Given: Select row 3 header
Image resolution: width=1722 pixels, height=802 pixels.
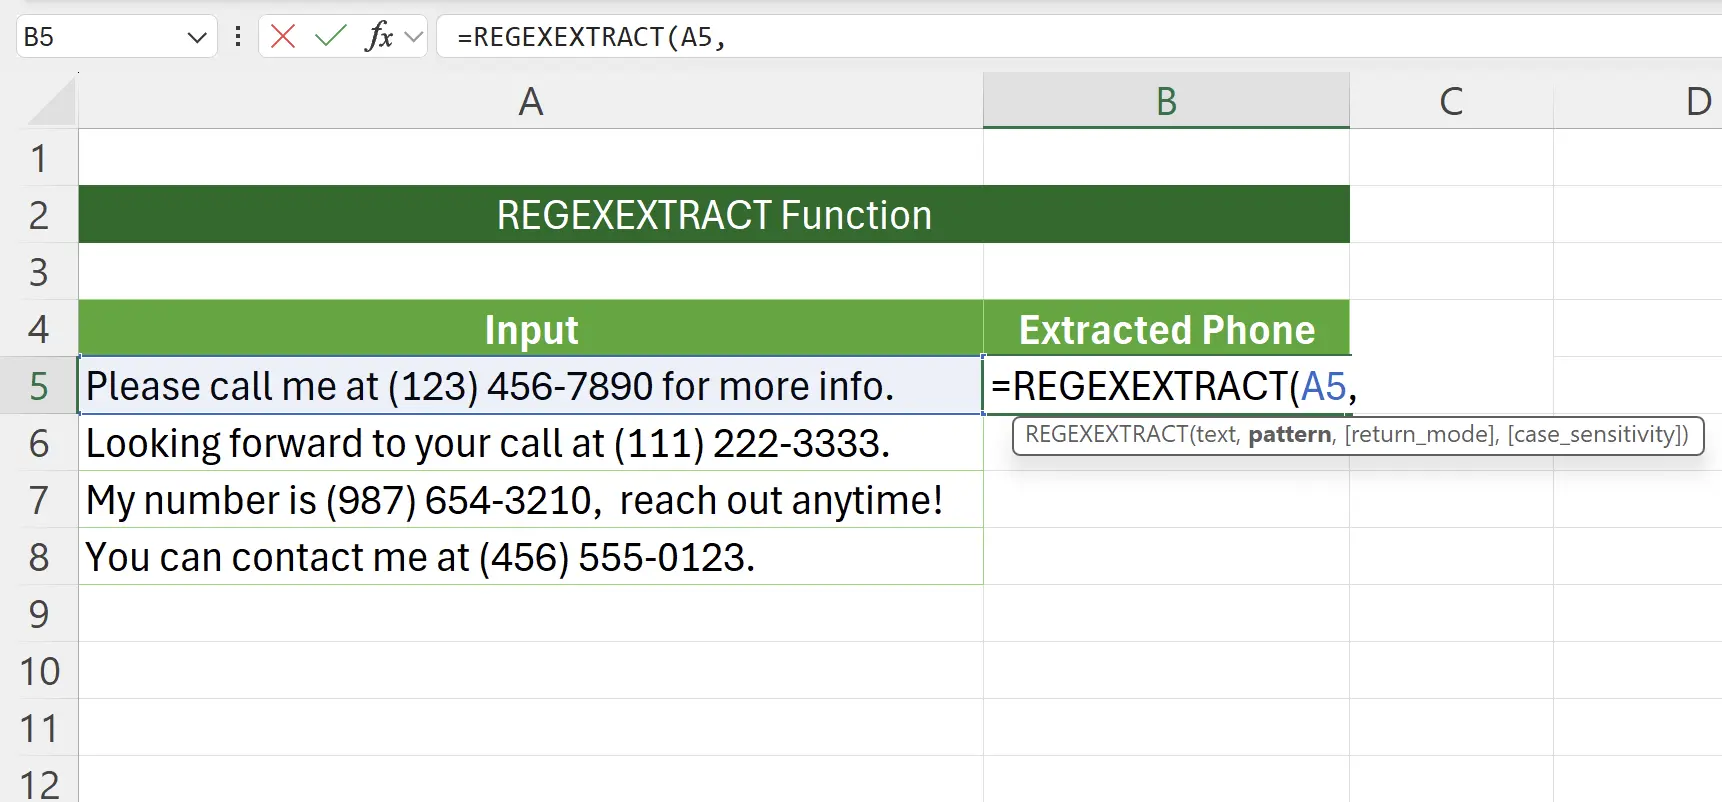Looking at the screenshot, I should click(x=39, y=272).
